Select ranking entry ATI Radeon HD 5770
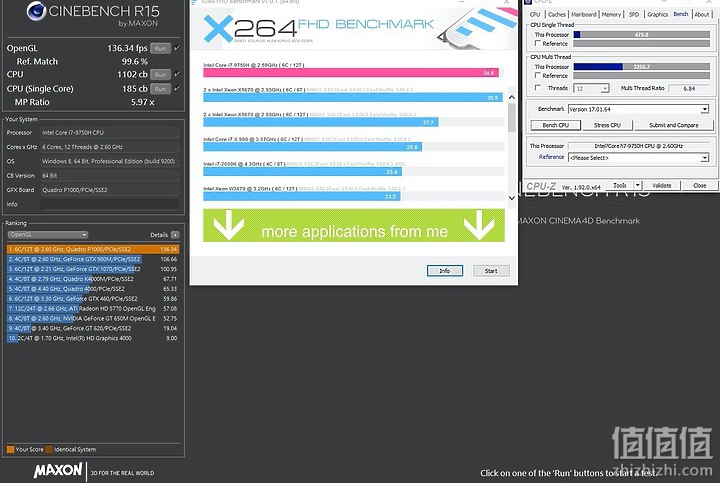 [93, 309]
